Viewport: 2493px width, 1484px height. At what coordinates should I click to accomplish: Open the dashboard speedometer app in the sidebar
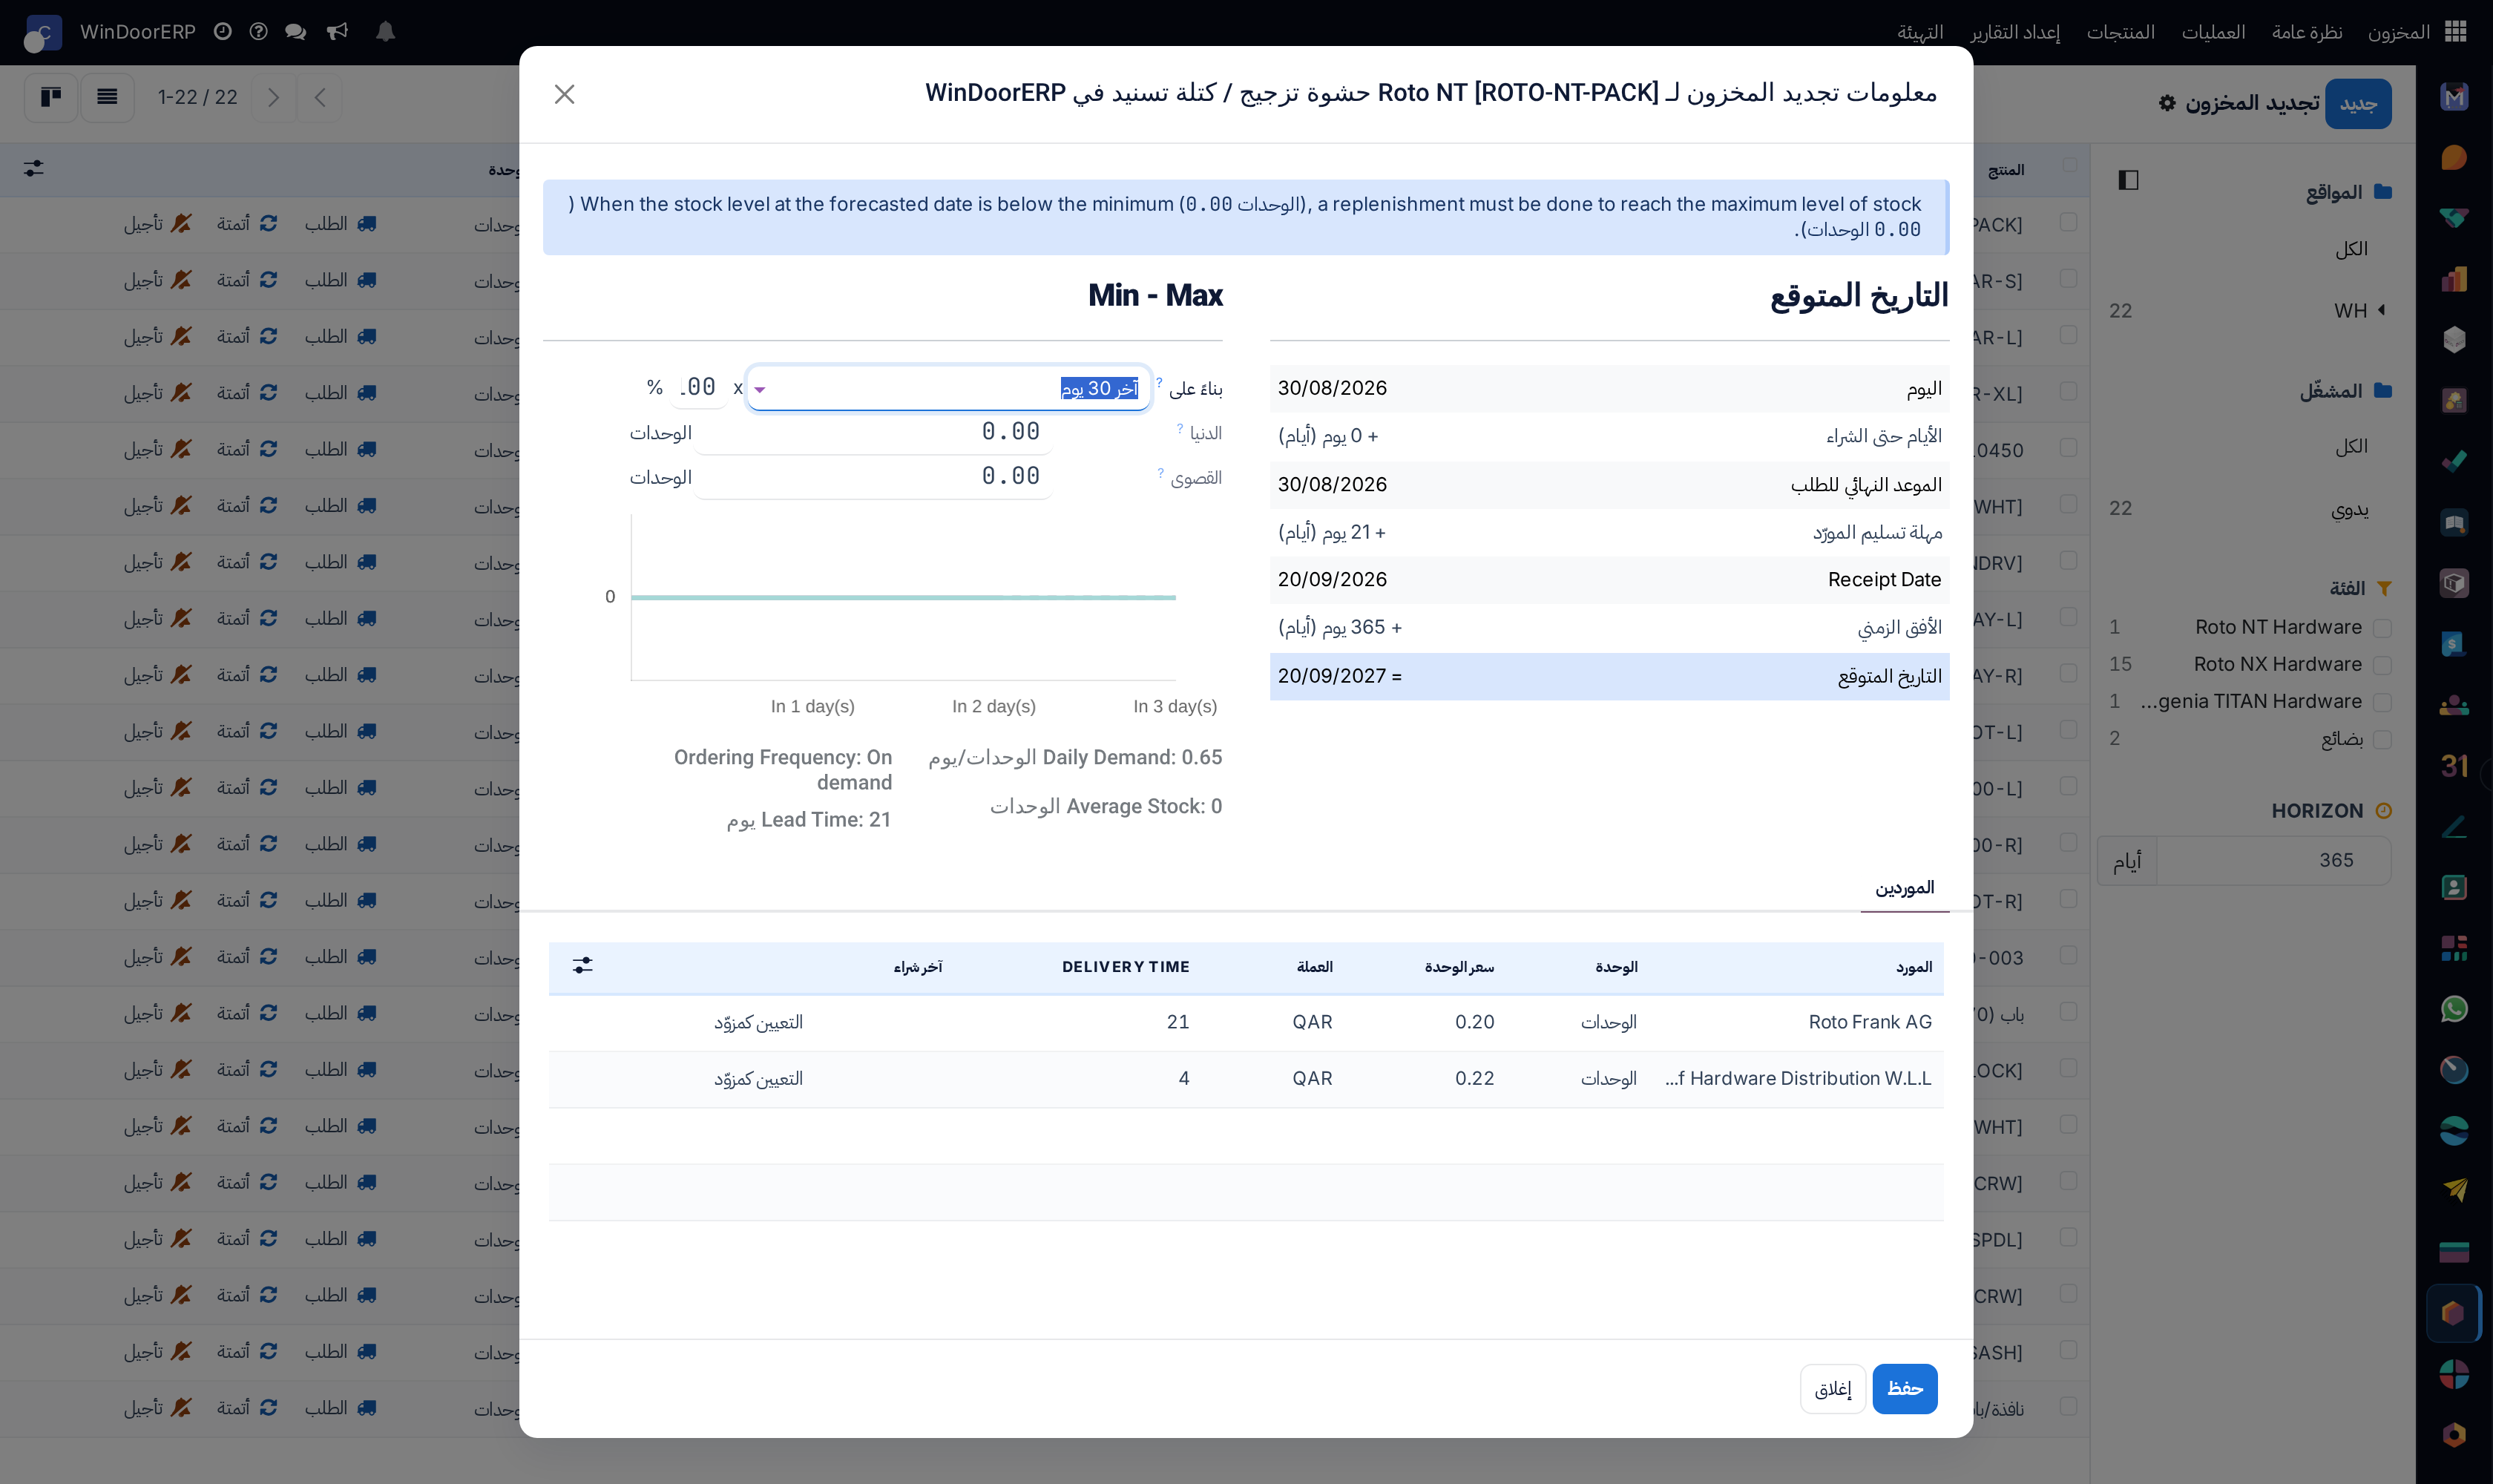click(2453, 1069)
